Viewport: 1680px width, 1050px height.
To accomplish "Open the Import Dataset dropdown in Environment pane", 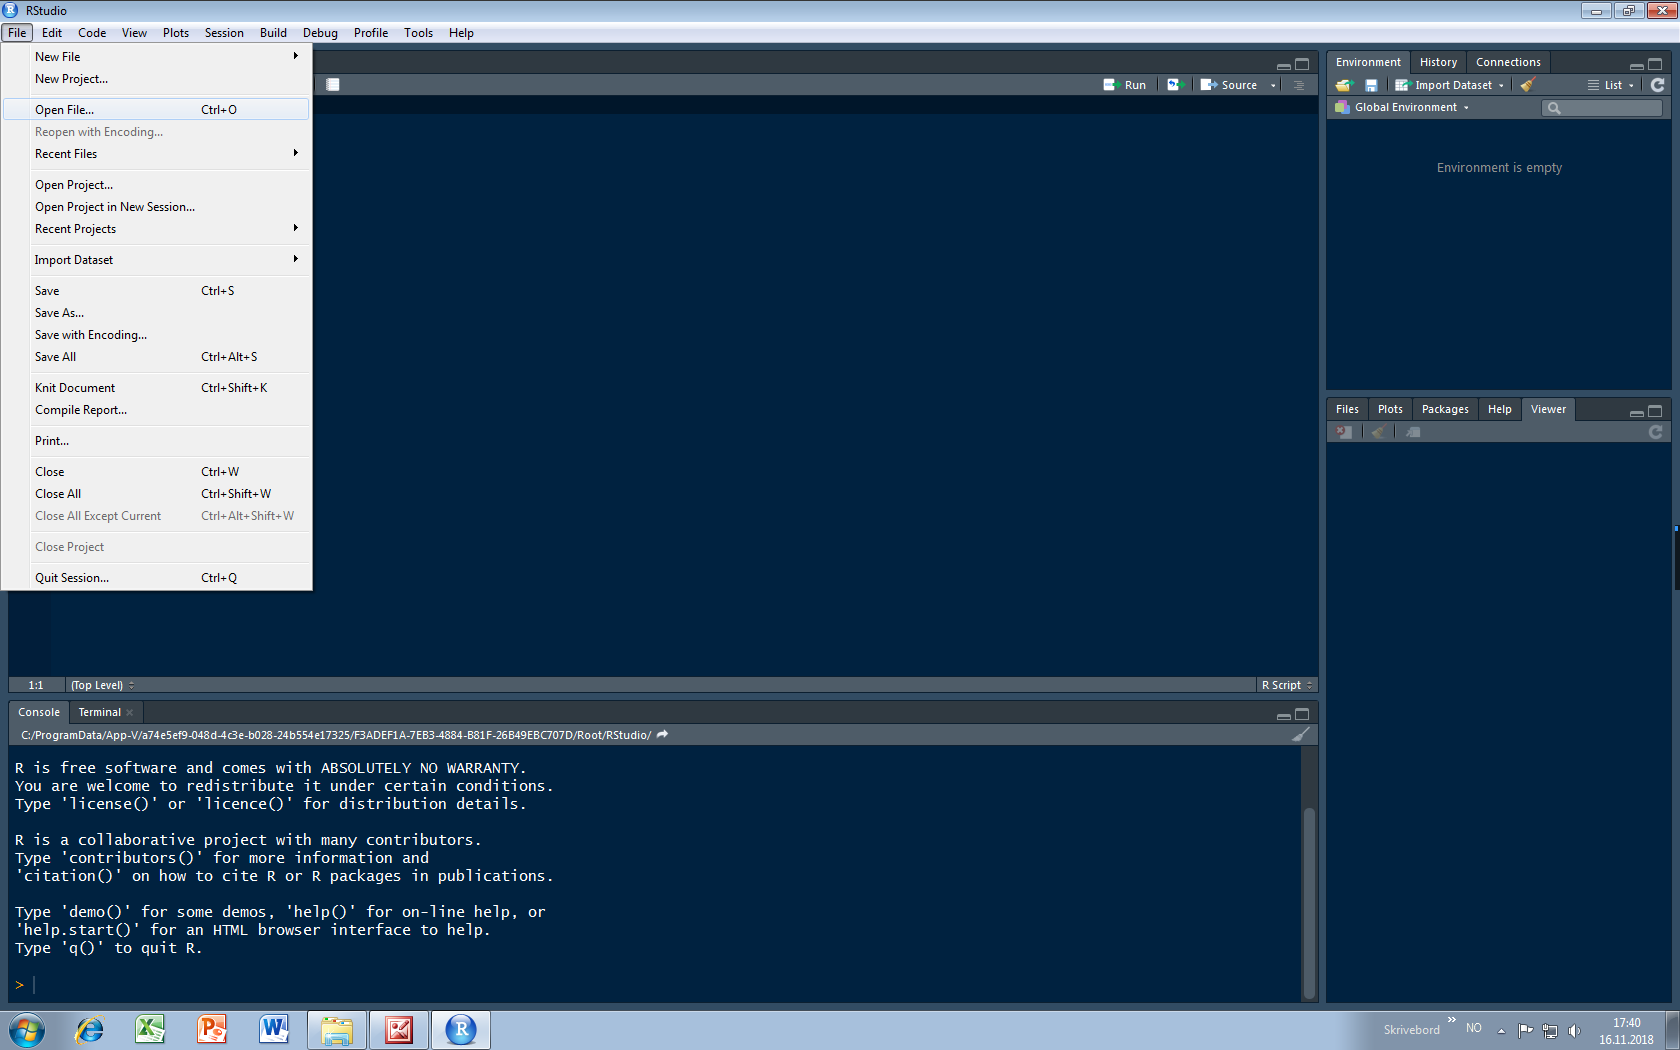I will click(1449, 85).
